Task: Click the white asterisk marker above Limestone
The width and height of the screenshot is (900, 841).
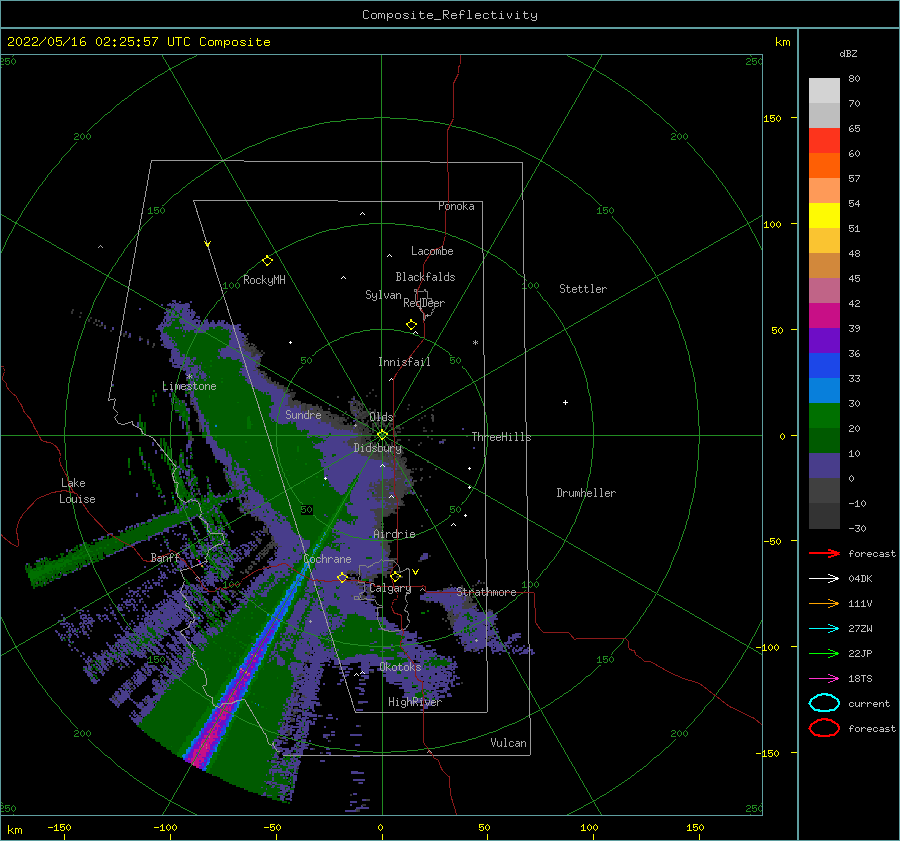Action: (x=189, y=377)
